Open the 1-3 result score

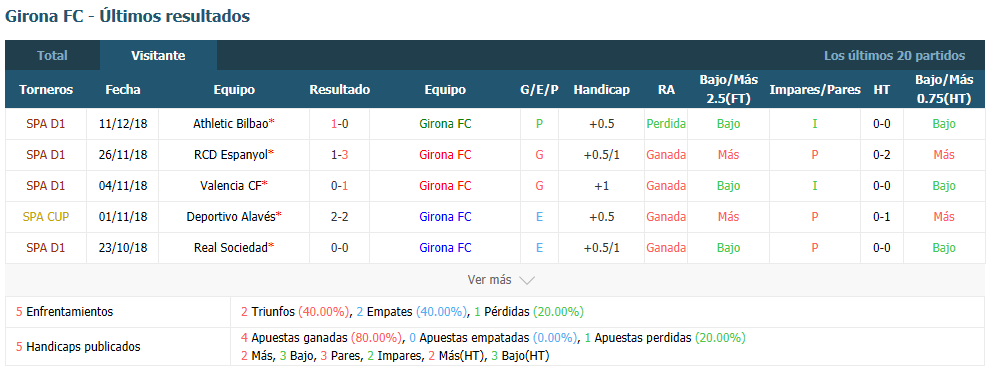339,155
